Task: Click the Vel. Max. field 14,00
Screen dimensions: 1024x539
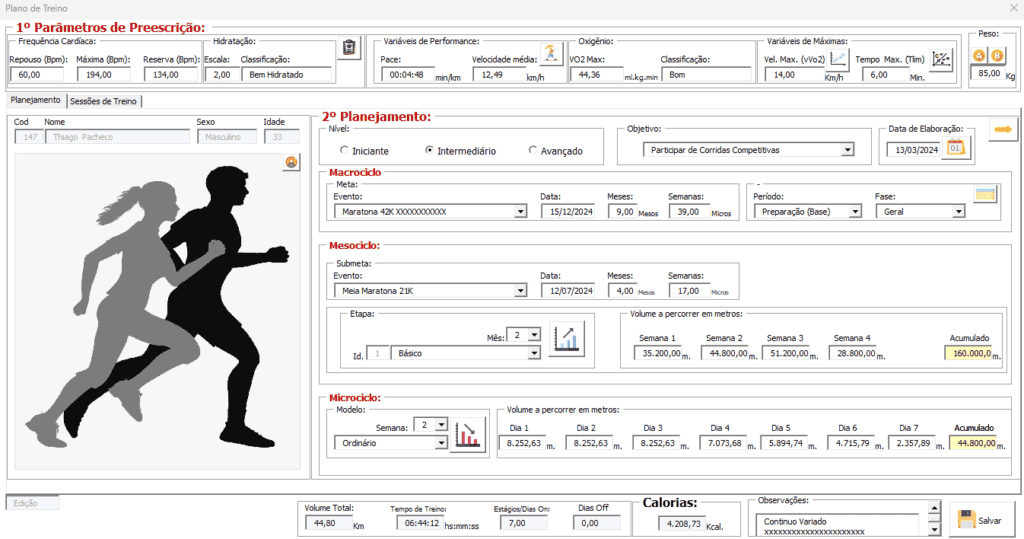Action: point(794,74)
